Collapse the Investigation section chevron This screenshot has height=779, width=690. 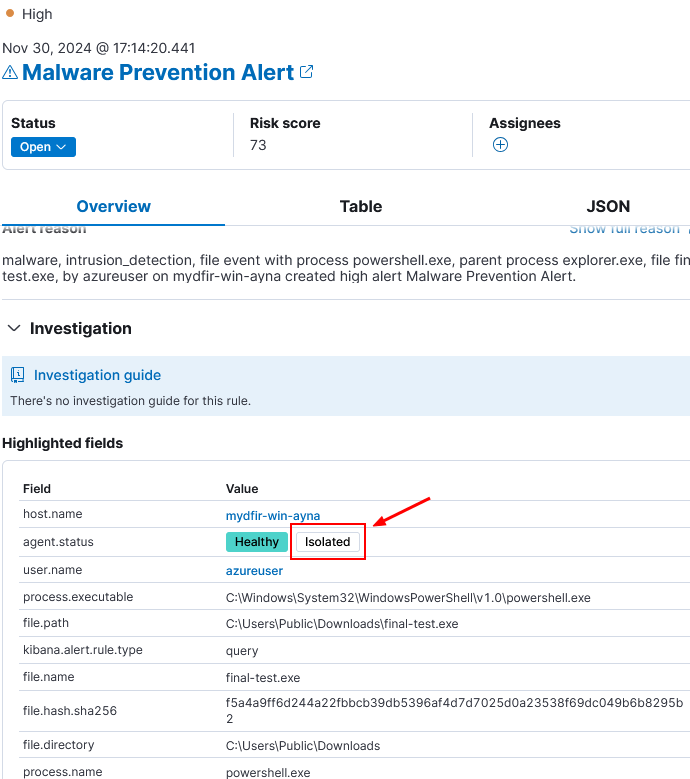(x=14, y=328)
